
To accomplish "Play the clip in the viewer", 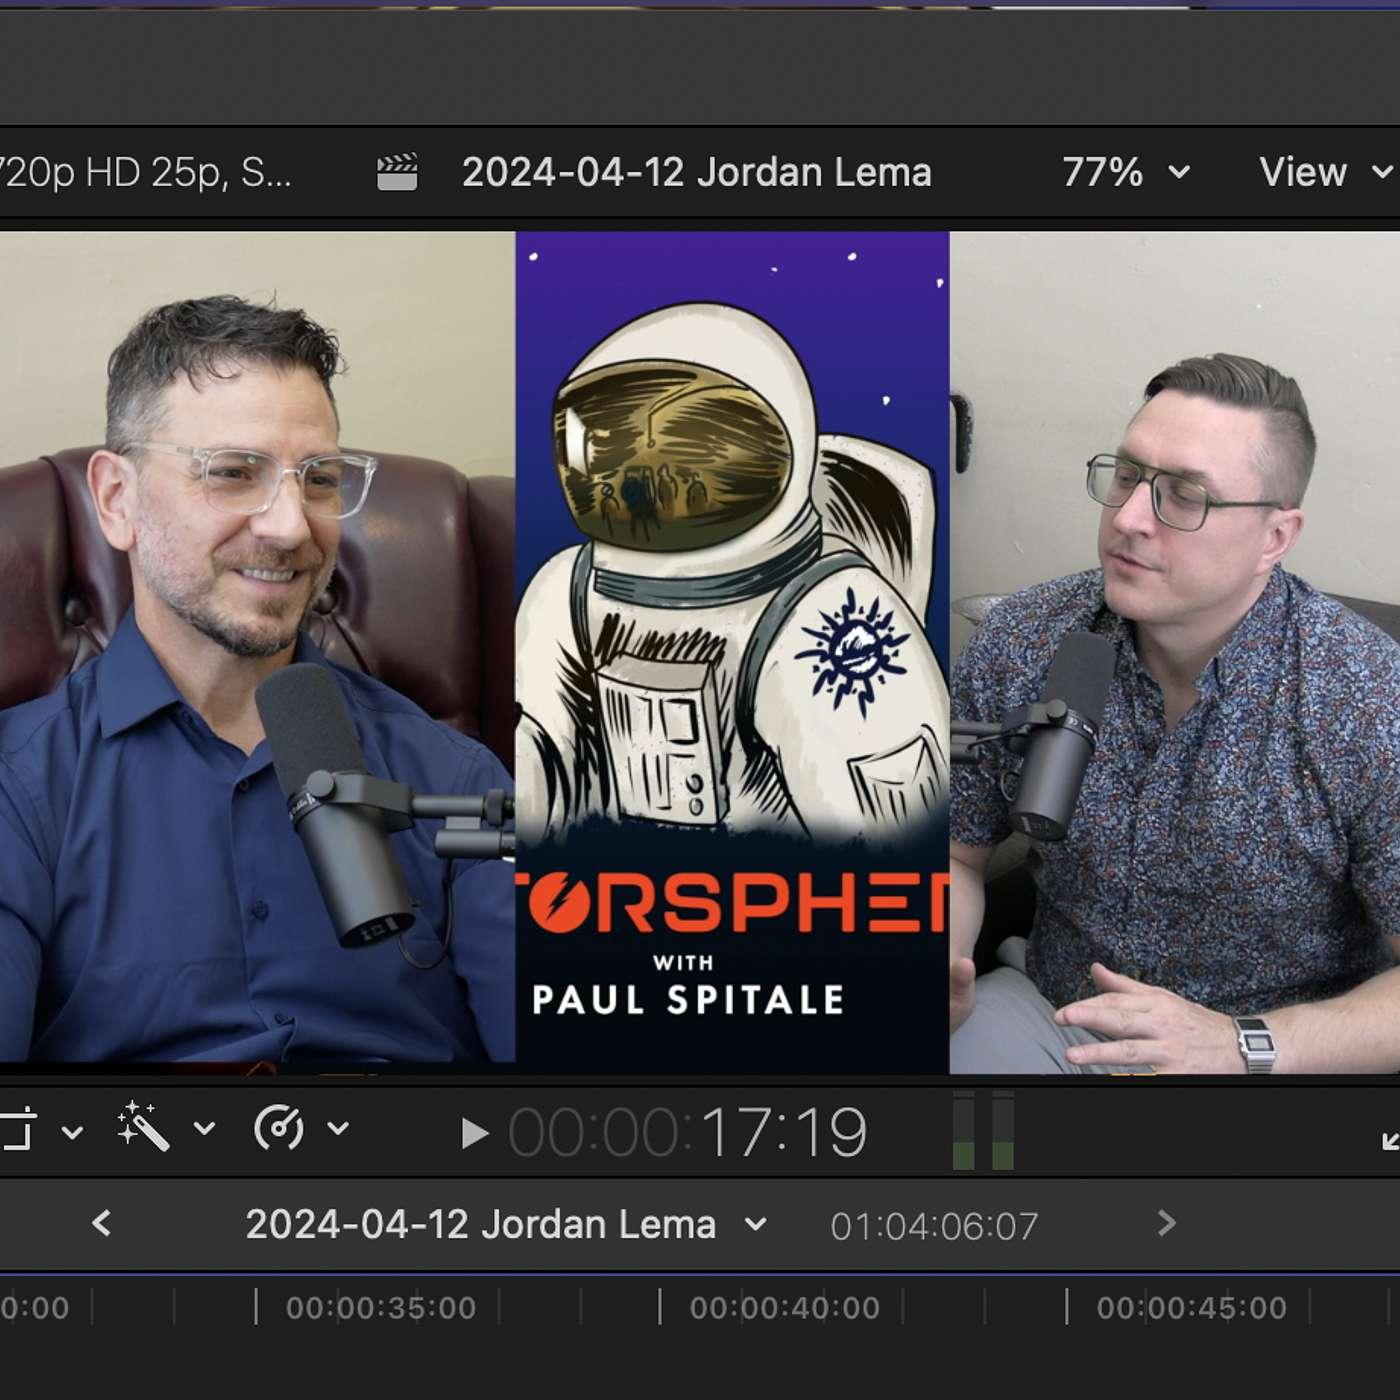I will 474,1133.
